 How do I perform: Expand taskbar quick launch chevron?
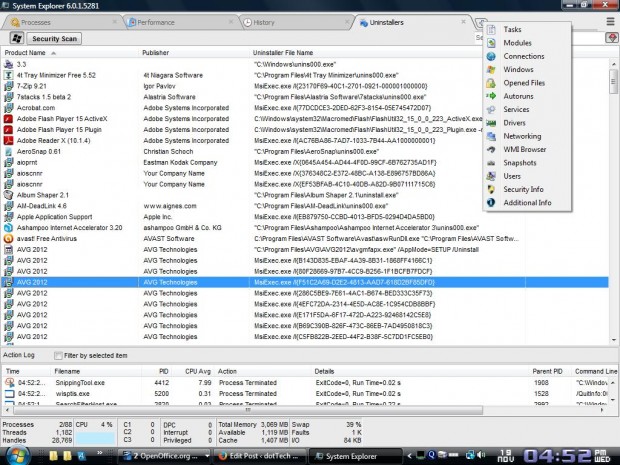point(100,452)
